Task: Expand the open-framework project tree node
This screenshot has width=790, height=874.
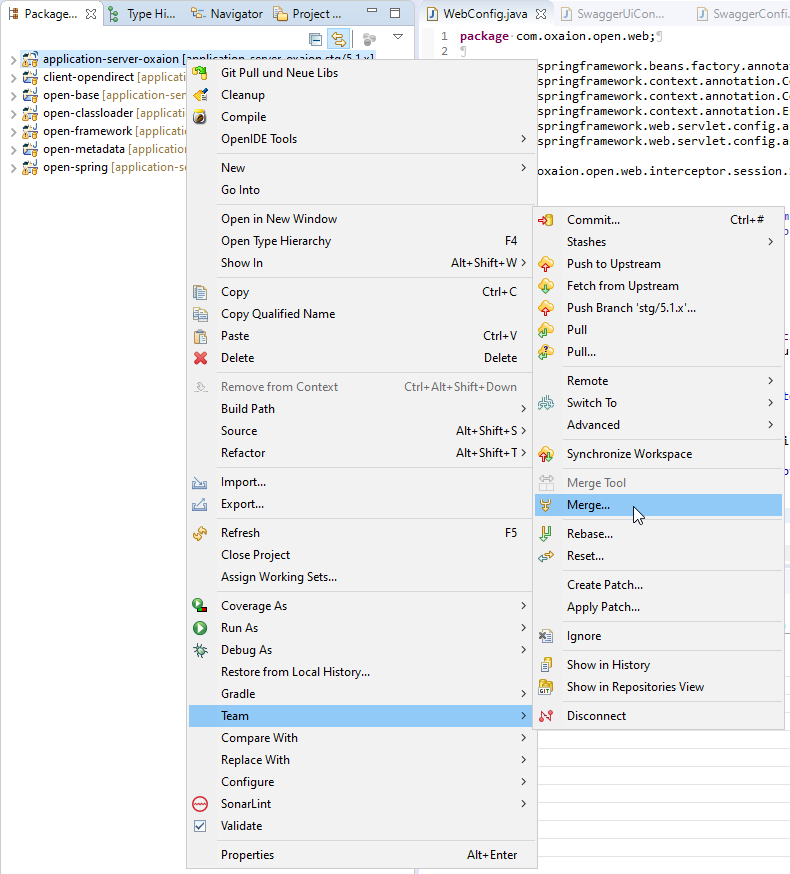Action: click(x=13, y=131)
